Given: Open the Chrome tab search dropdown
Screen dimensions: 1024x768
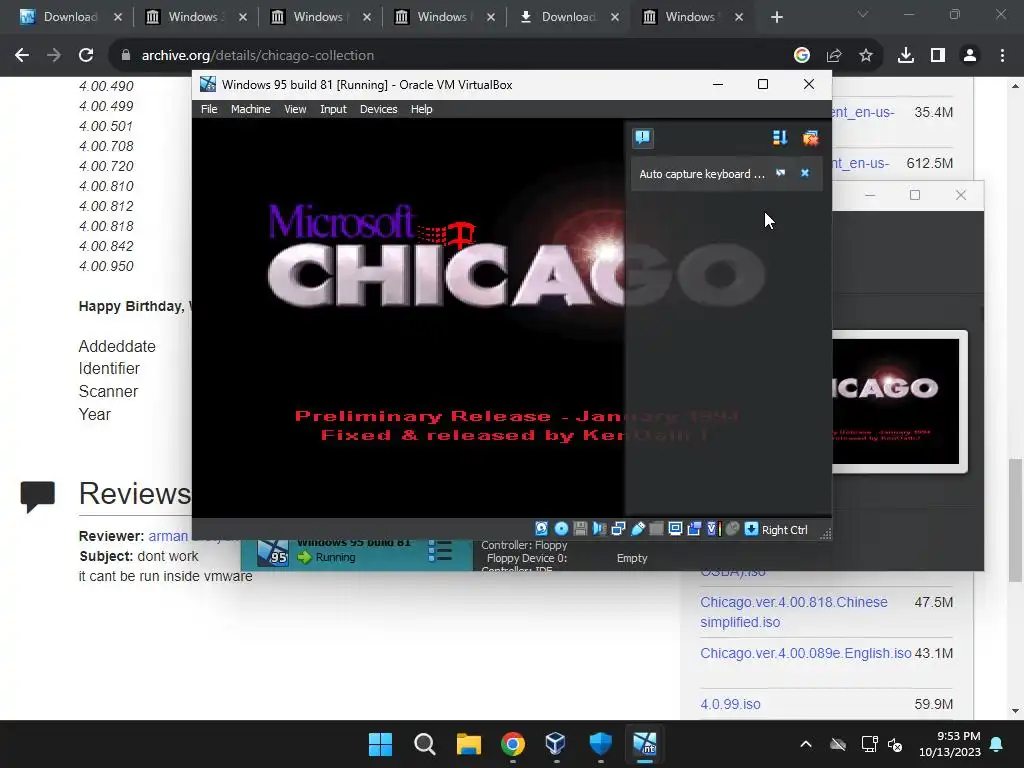Looking at the screenshot, I should pyautogui.click(x=863, y=14).
